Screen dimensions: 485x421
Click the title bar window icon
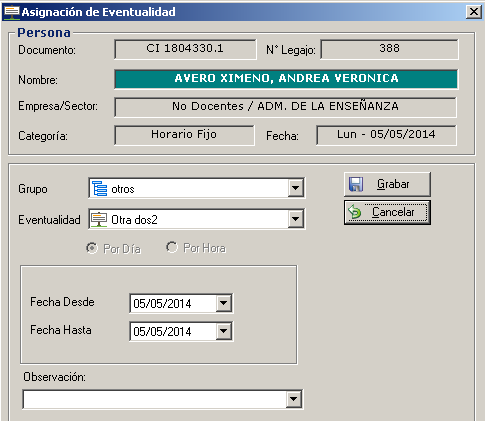click(x=11, y=12)
